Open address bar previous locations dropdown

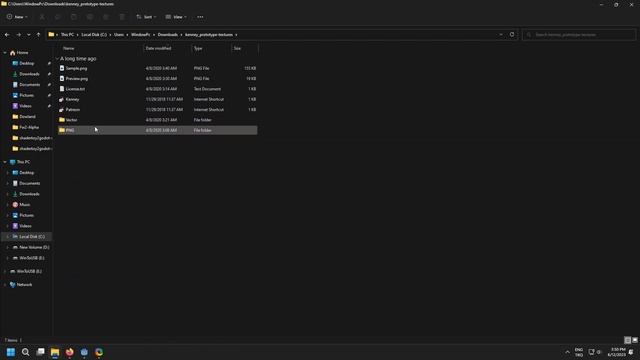501,35
